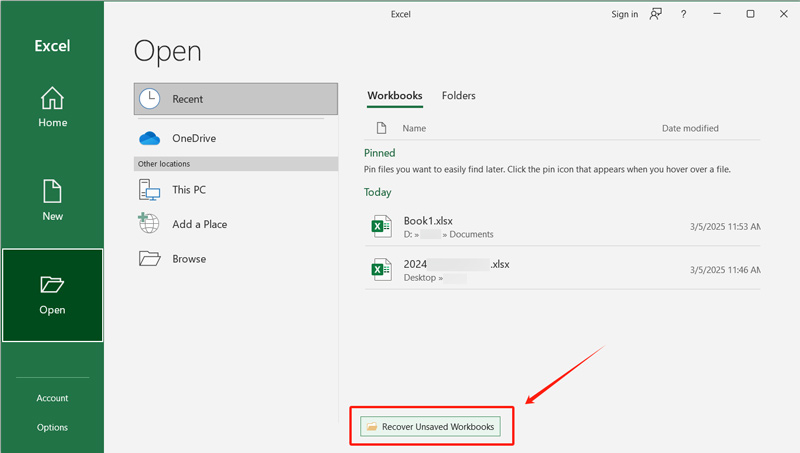
Task: Click the feedback person icon in title bar
Action: tap(656, 14)
